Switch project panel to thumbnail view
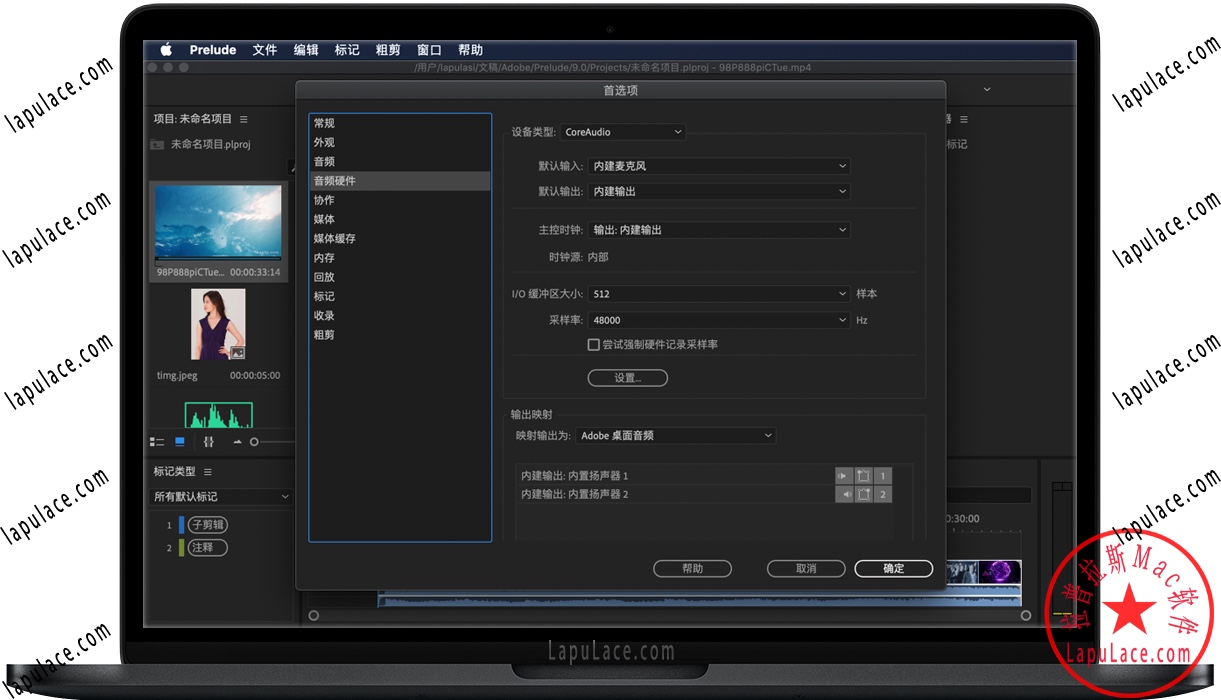 pyautogui.click(x=180, y=441)
